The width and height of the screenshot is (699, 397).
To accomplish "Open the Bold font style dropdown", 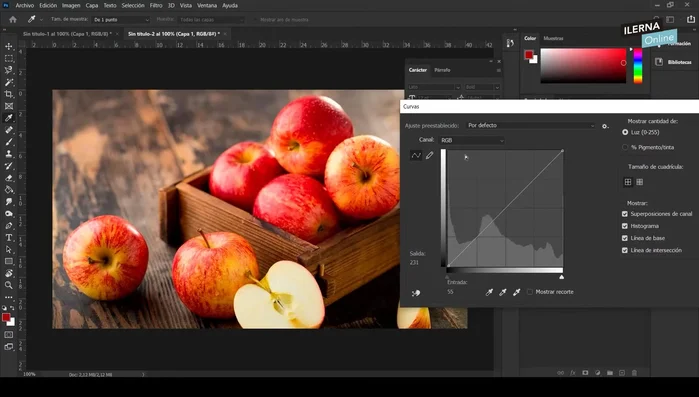I will pos(482,87).
